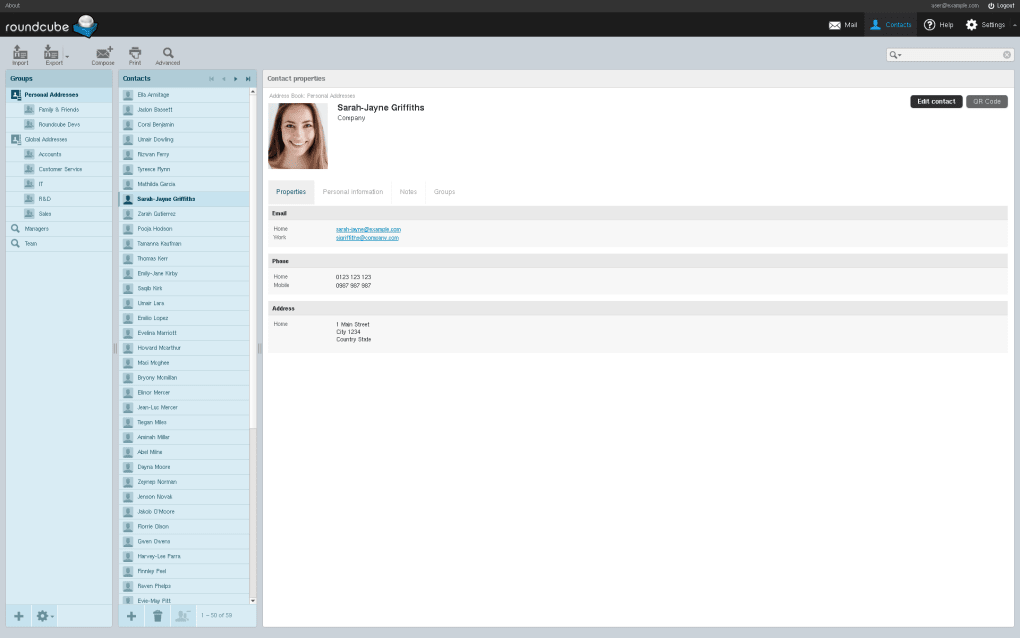Open group options gear menu

coord(45,616)
